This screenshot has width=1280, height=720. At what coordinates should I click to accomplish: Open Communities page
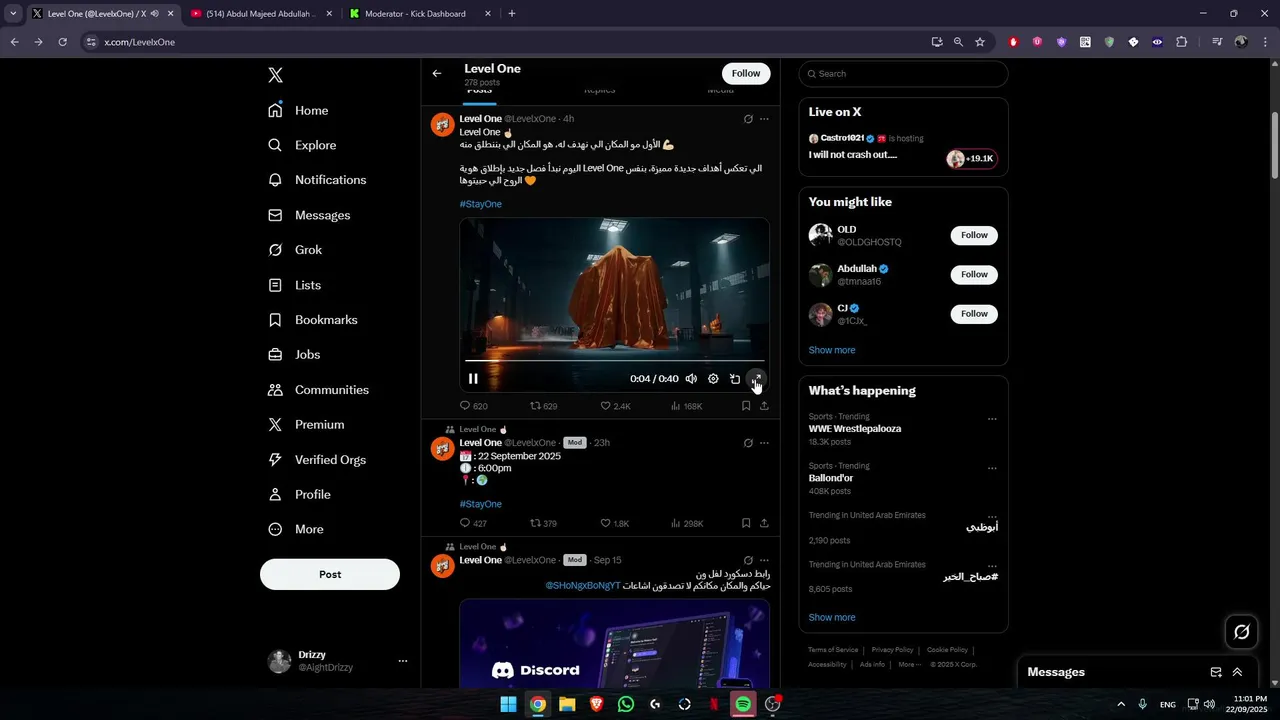[318, 390]
